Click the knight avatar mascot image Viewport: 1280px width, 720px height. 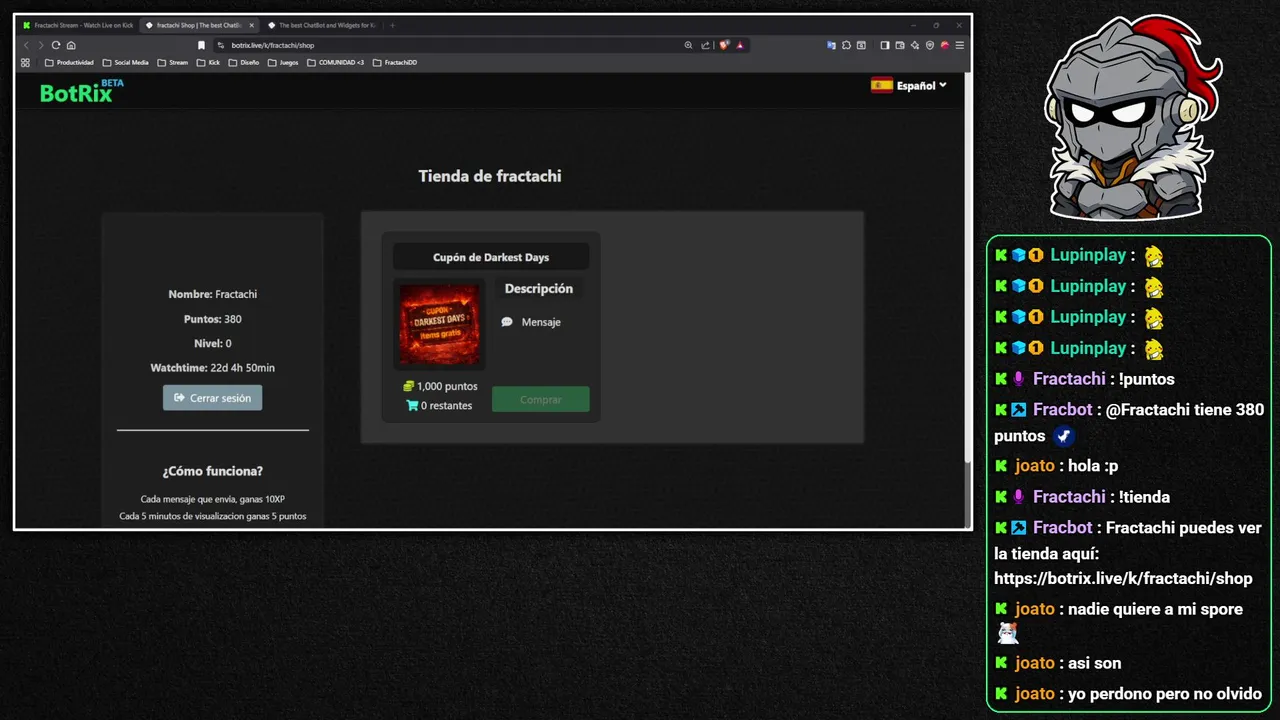coord(1131,118)
